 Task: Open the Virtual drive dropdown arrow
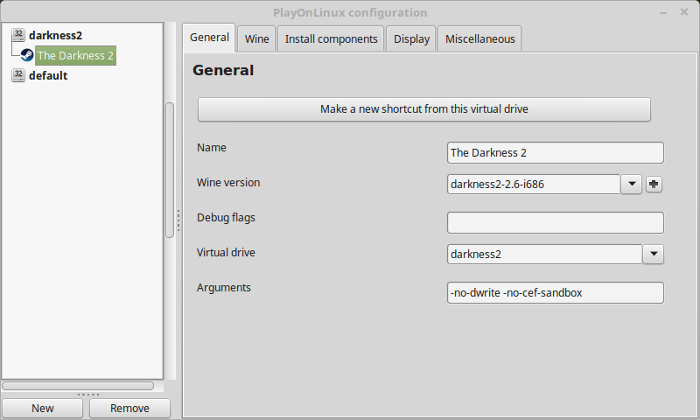[x=653, y=254]
